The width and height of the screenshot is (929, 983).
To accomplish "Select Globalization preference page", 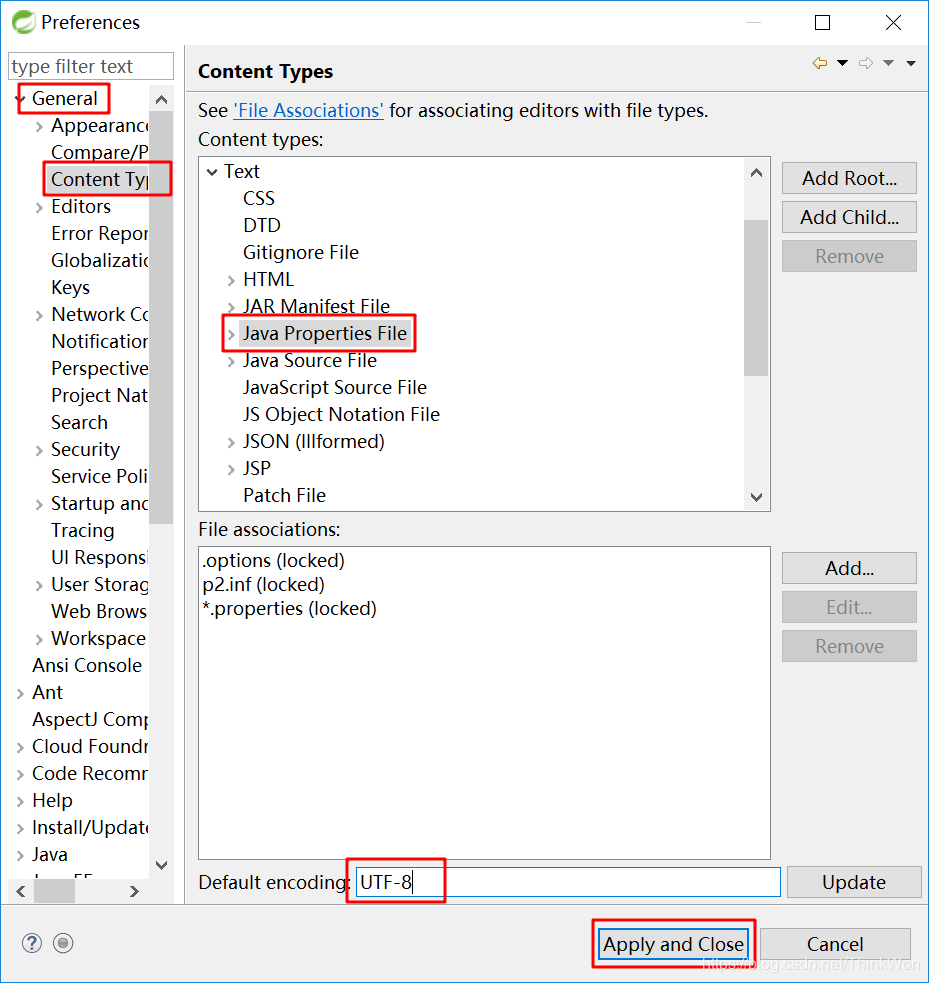I will [x=100, y=260].
